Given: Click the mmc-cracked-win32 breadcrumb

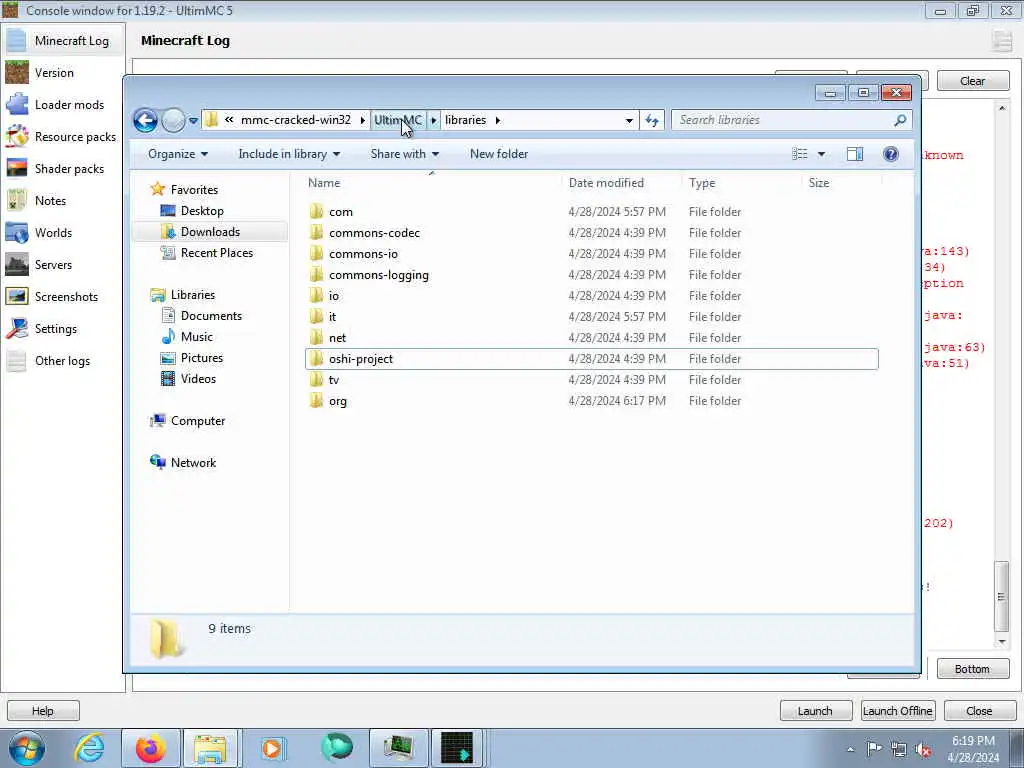Looking at the screenshot, I should pos(296,120).
